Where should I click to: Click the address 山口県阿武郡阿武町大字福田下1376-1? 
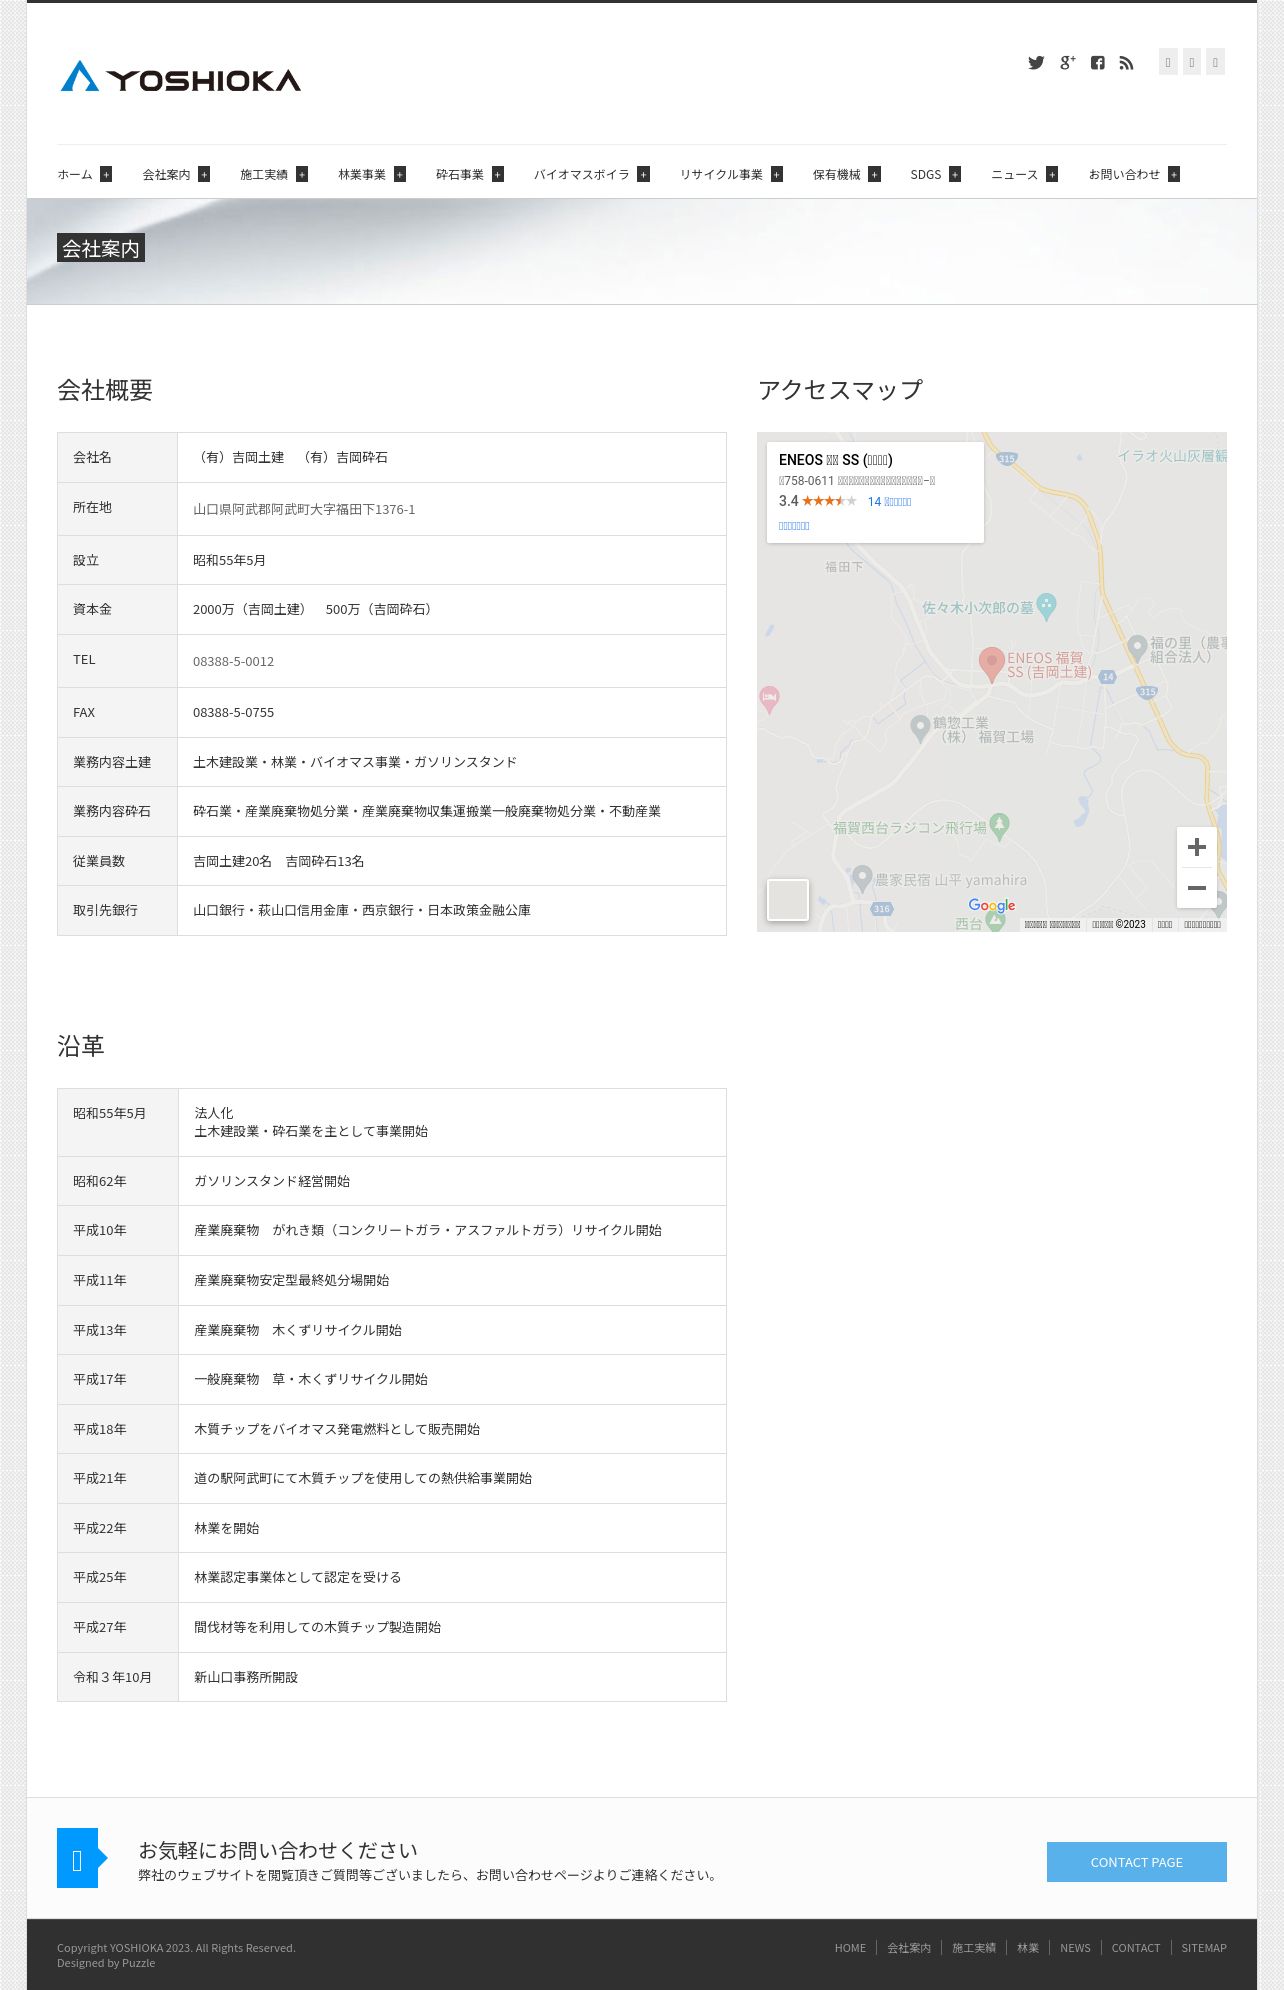click(304, 509)
